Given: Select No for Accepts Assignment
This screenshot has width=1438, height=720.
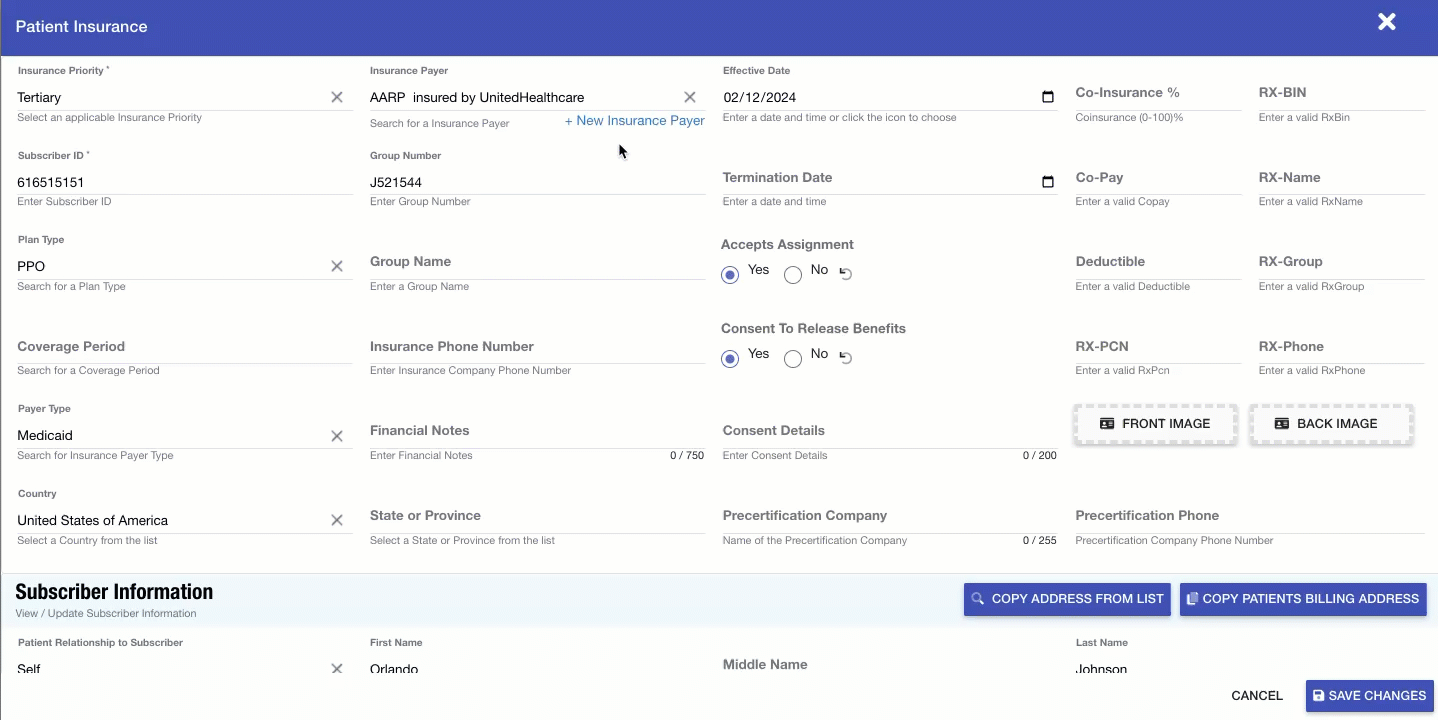Looking at the screenshot, I should [793, 275].
